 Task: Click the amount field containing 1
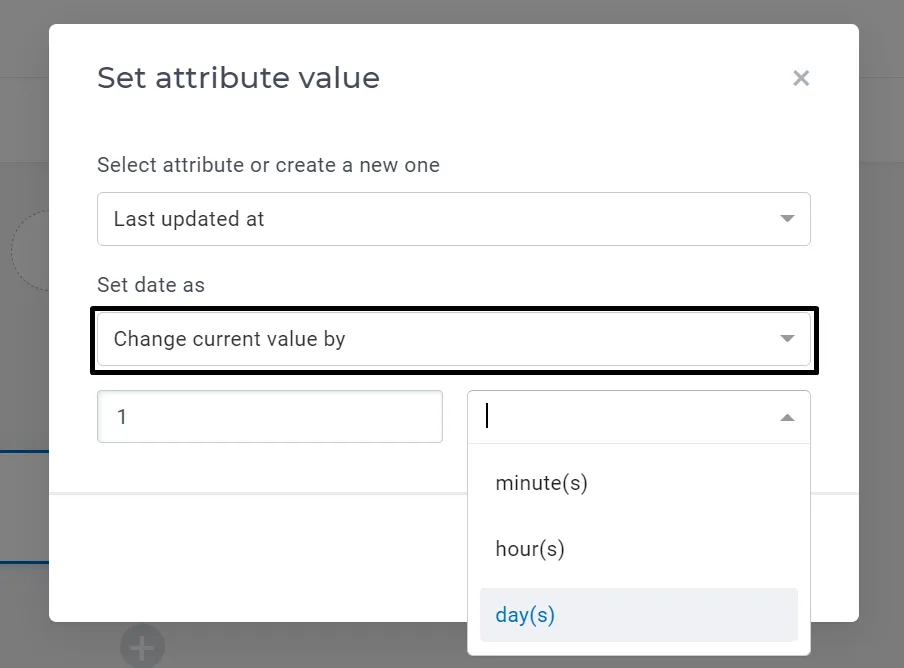tap(270, 417)
